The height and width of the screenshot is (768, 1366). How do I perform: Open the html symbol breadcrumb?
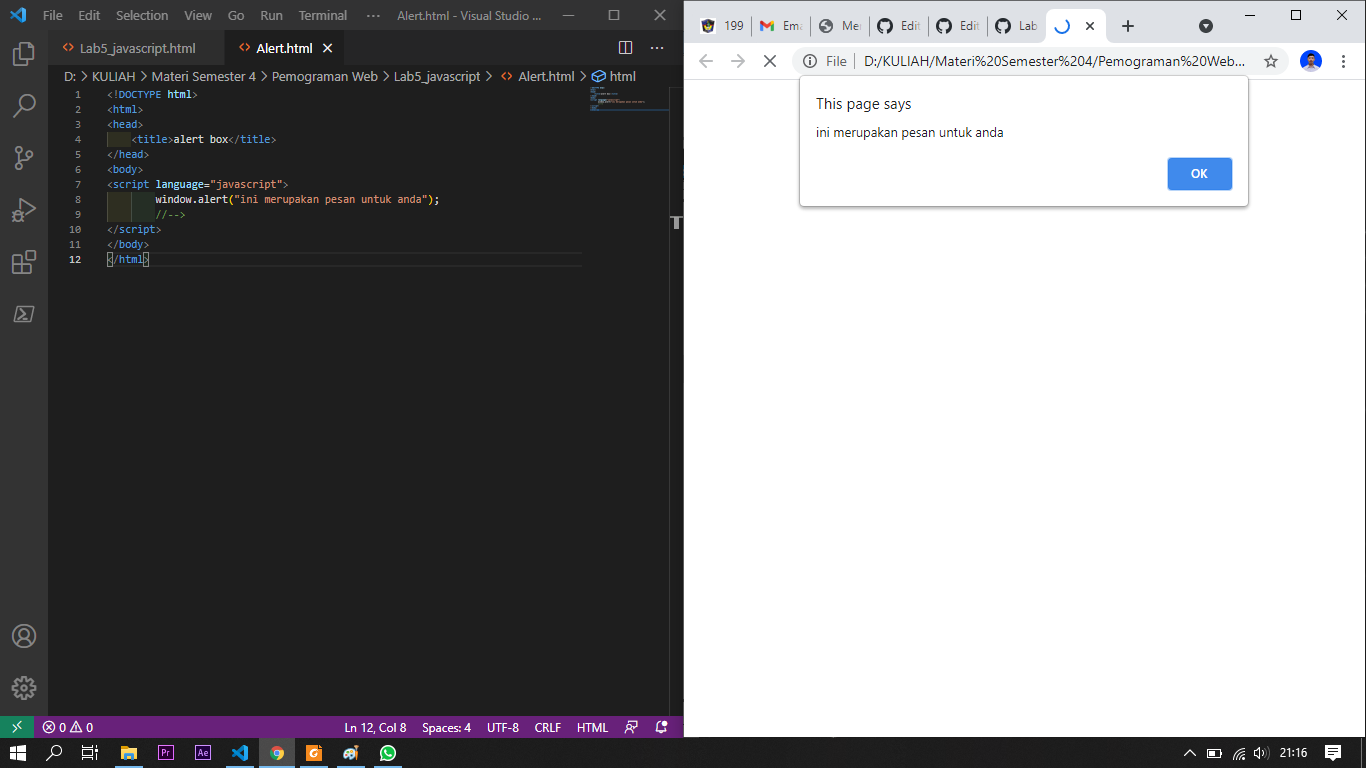pos(614,76)
